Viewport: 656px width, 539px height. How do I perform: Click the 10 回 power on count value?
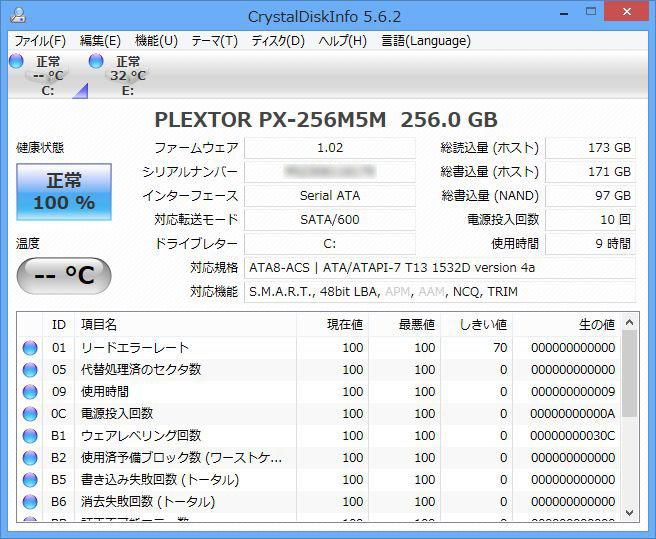click(590, 220)
